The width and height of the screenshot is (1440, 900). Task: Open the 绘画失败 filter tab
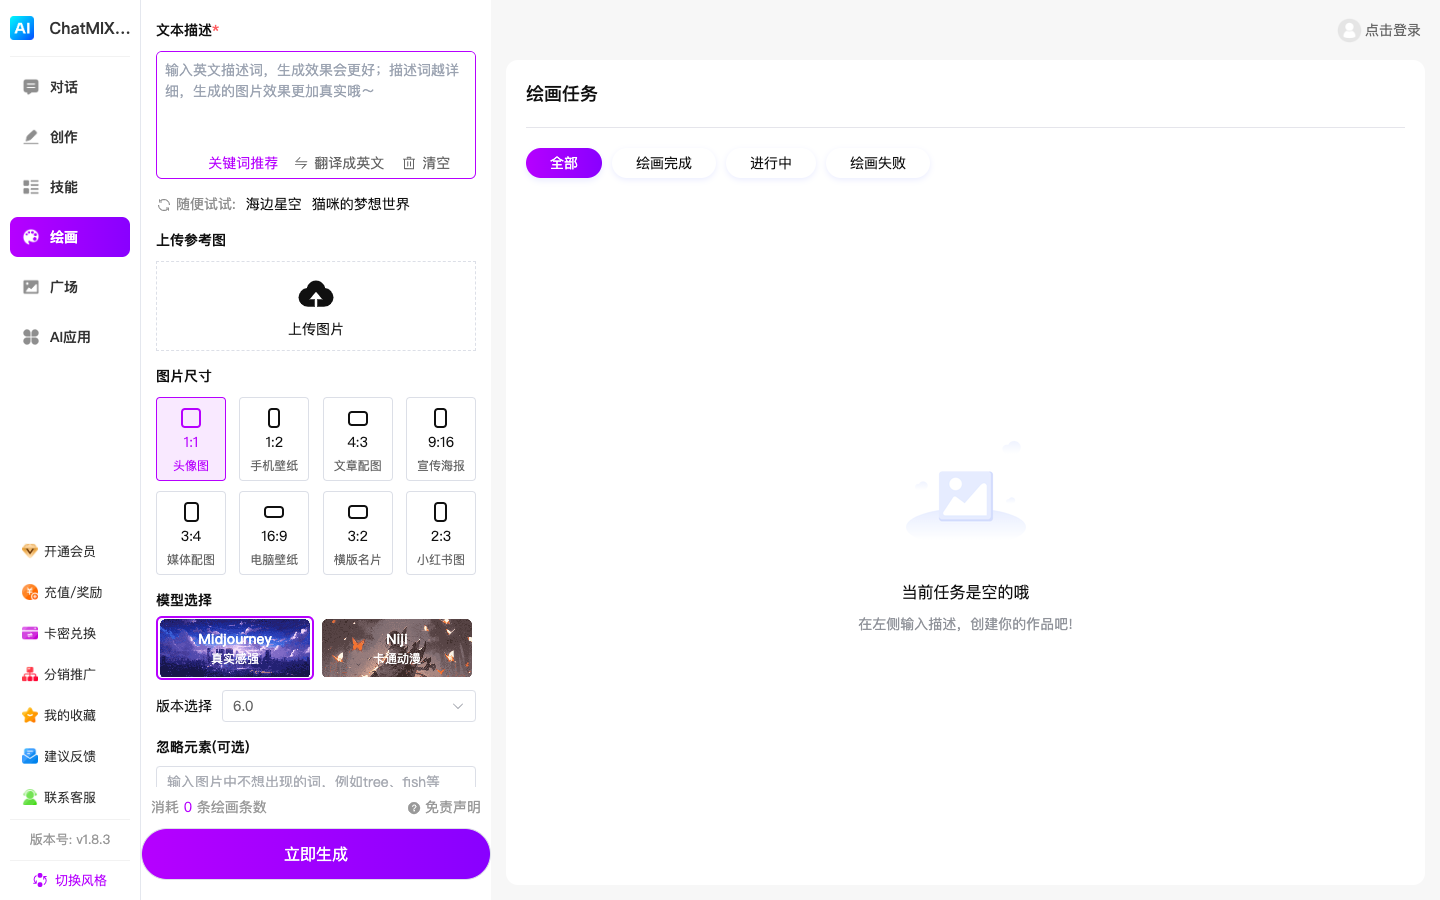click(x=878, y=163)
